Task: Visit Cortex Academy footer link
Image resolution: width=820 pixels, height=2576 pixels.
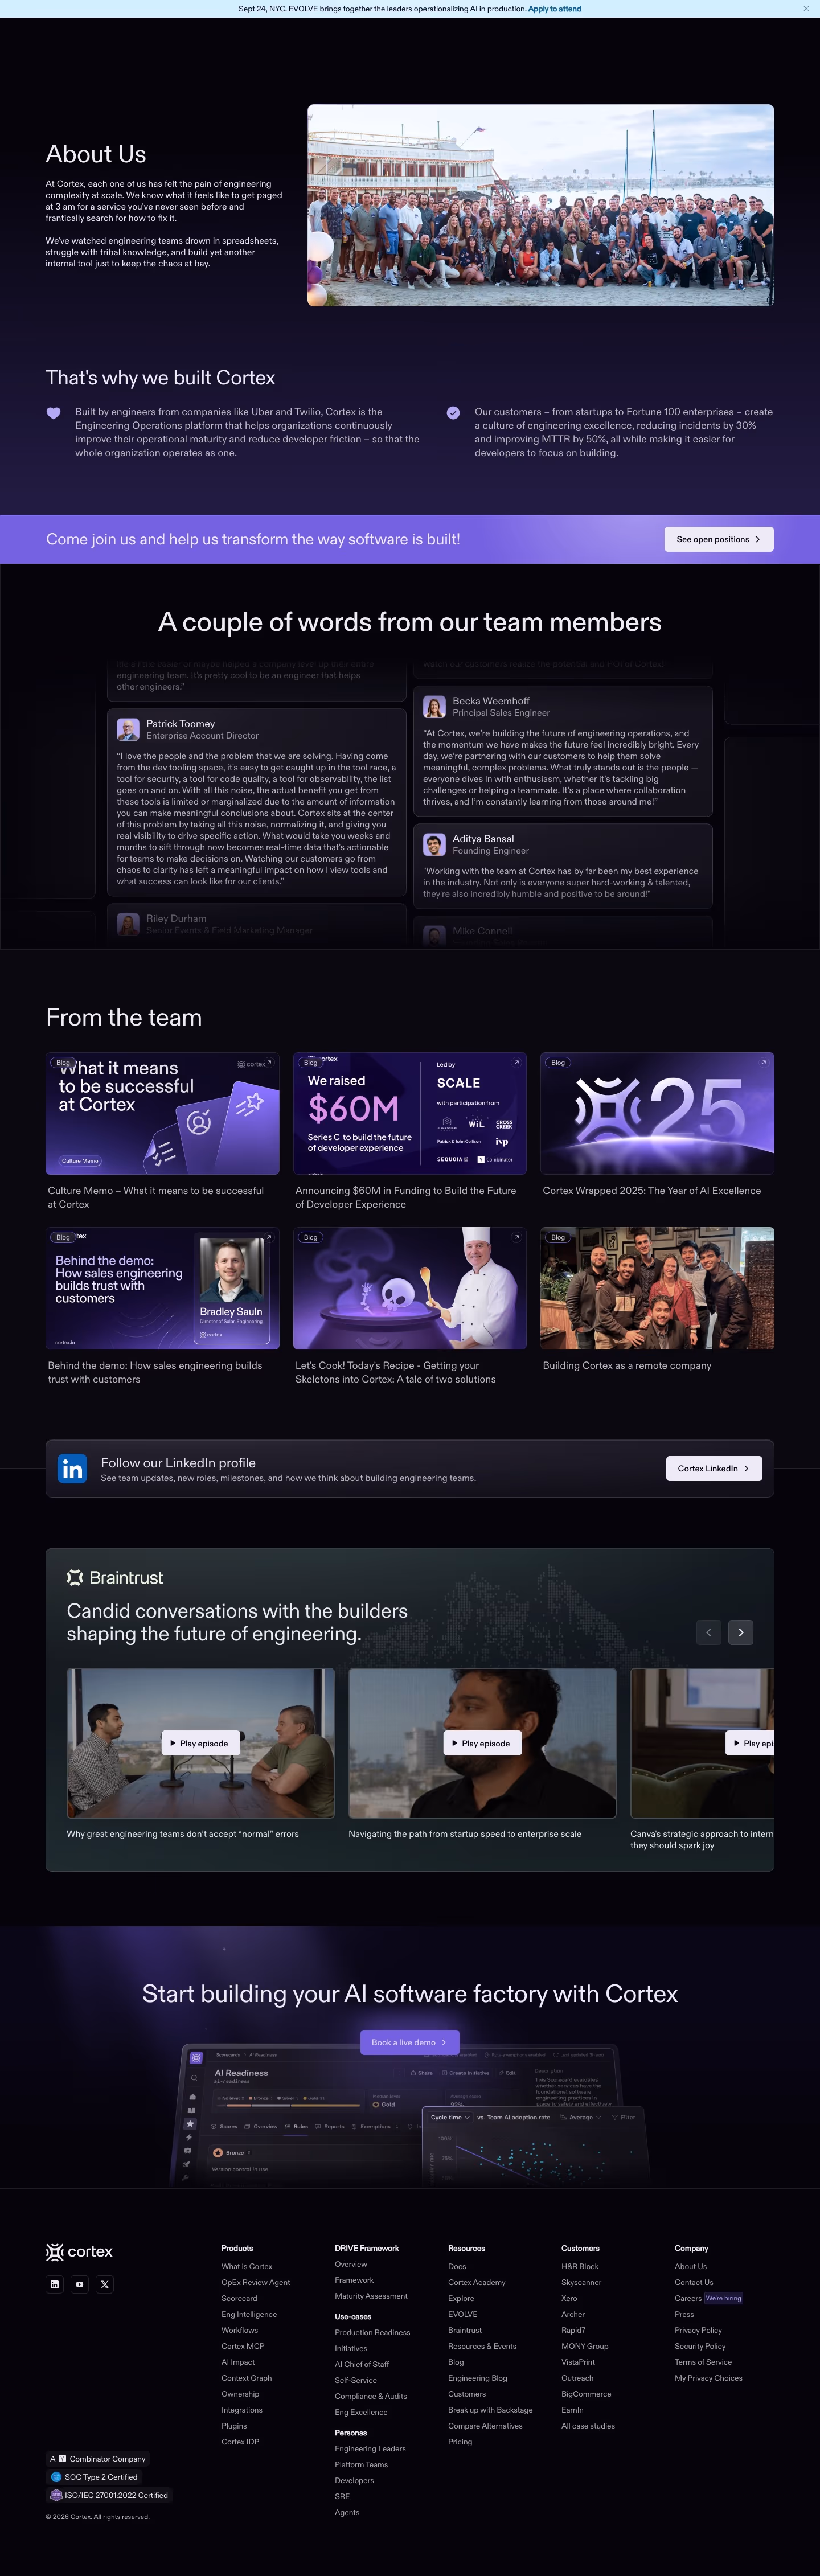Action: point(477,2283)
